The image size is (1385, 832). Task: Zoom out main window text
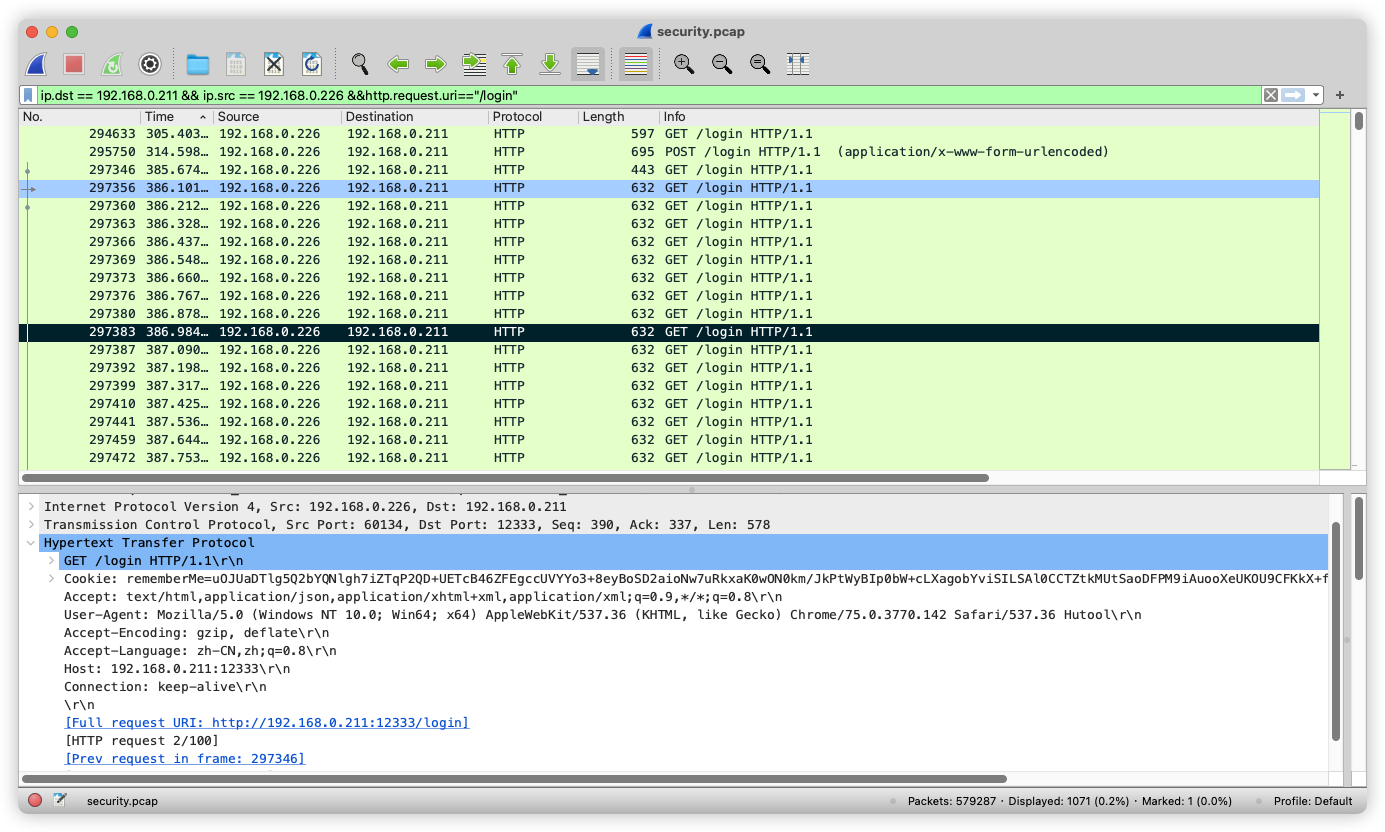722,64
